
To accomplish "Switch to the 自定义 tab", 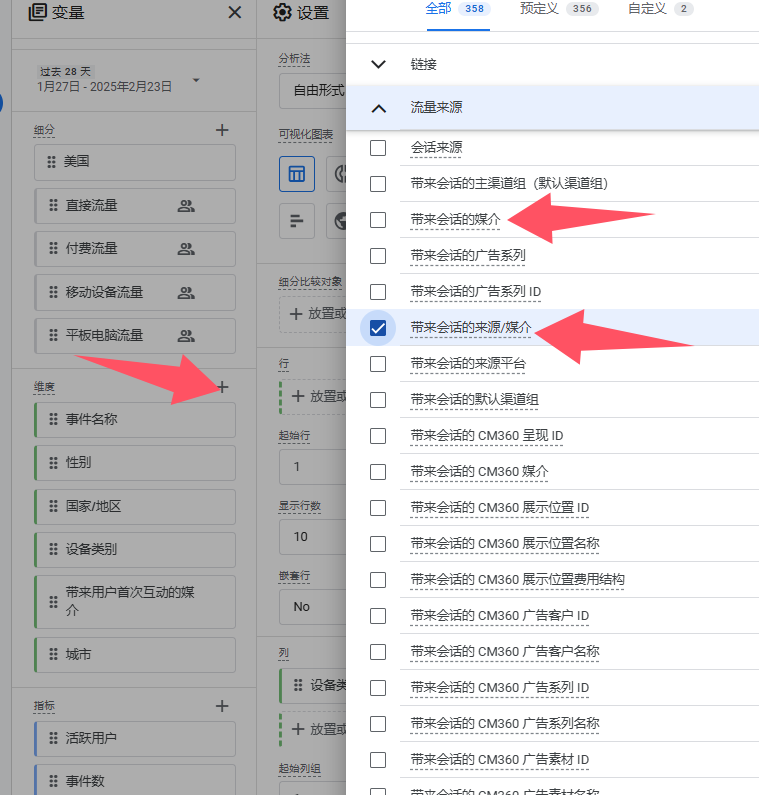I will (x=660, y=9).
